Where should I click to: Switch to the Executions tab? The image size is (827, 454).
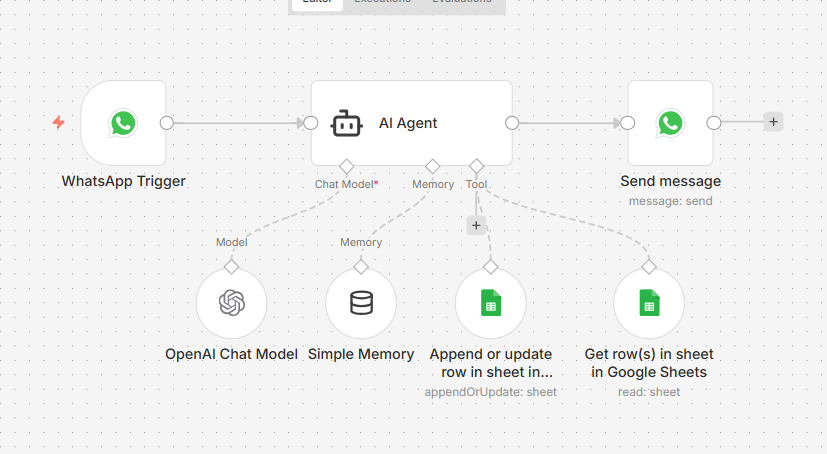(382, 2)
